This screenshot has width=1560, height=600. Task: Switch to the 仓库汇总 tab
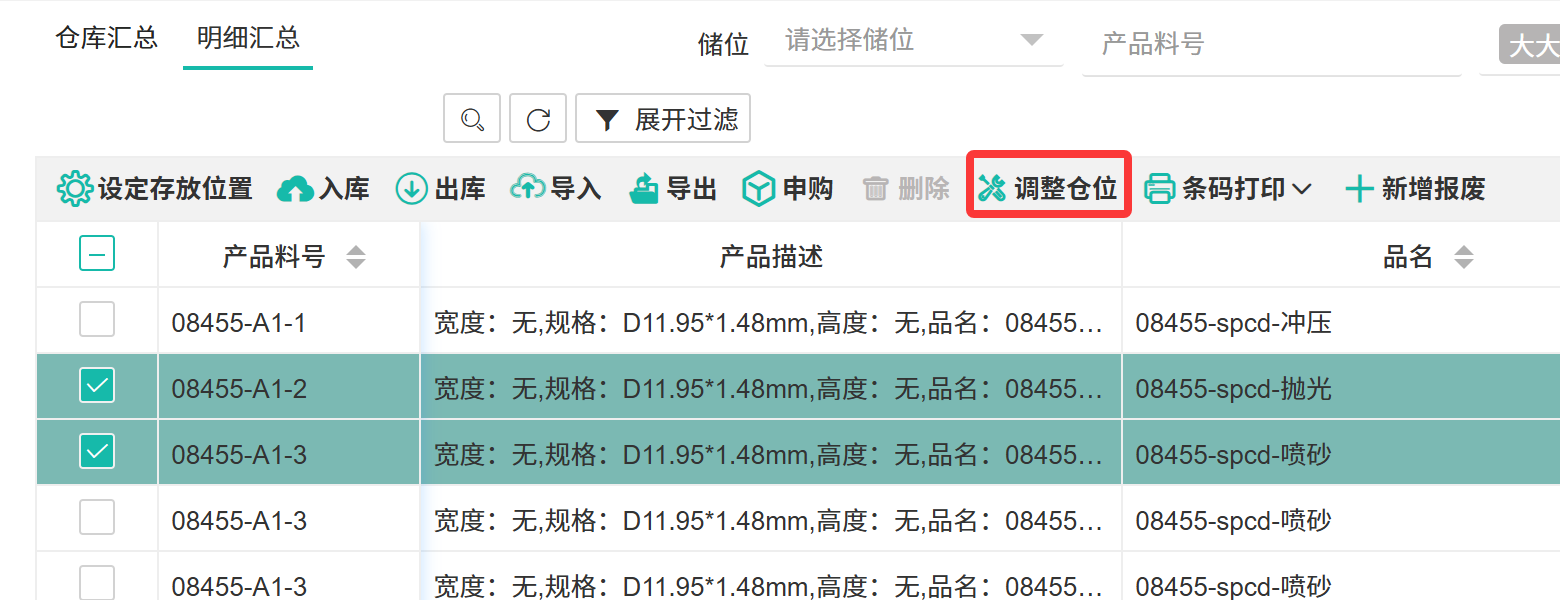[x=107, y=39]
